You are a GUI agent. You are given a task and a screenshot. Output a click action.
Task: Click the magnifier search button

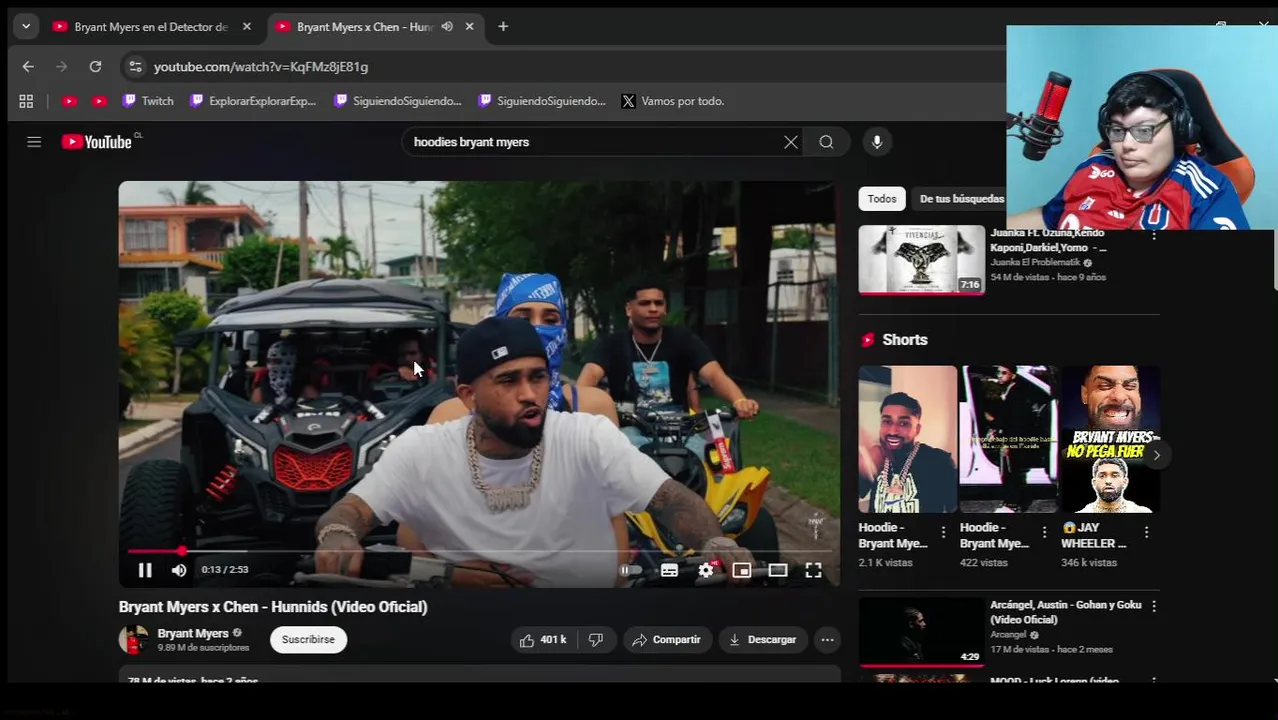tap(826, 142)
